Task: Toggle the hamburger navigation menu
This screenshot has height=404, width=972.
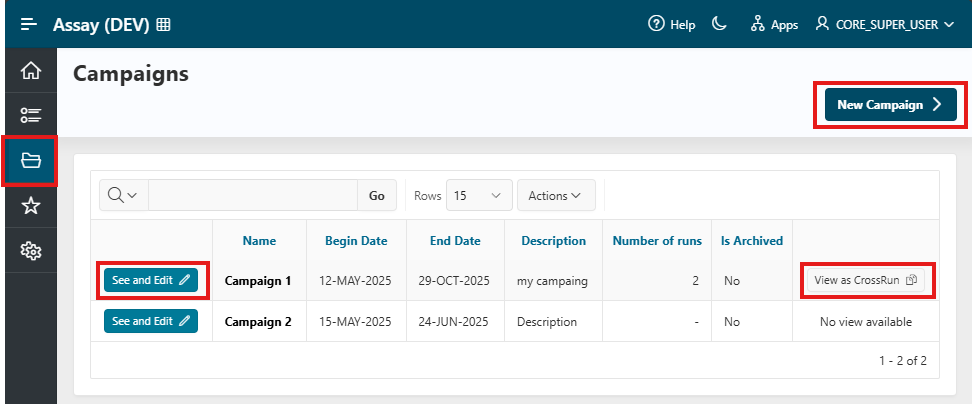Action: (29, 25)
